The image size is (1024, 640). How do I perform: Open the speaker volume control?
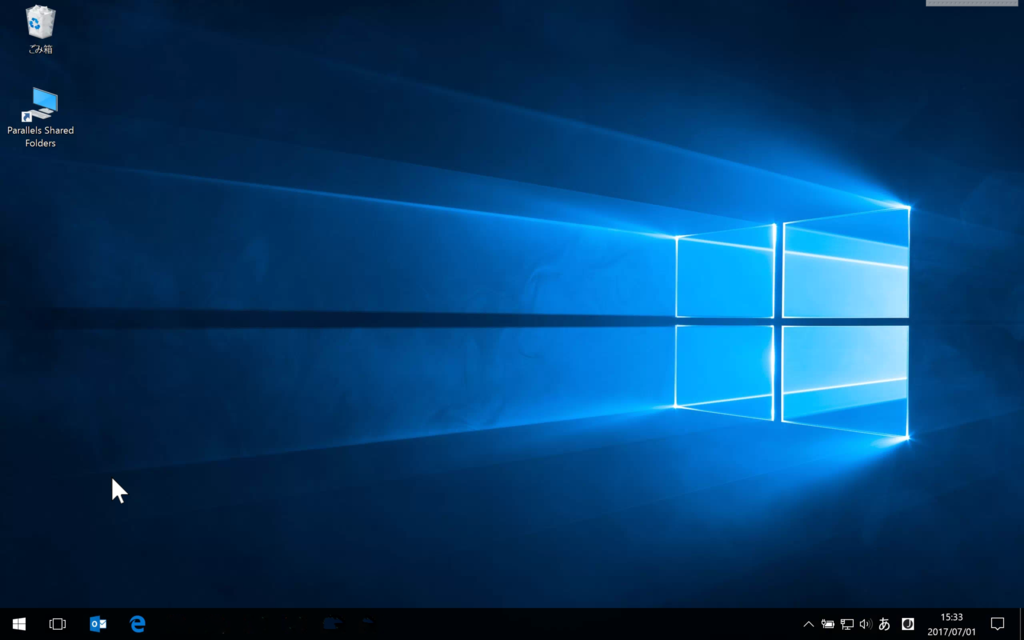coord(866,624)
